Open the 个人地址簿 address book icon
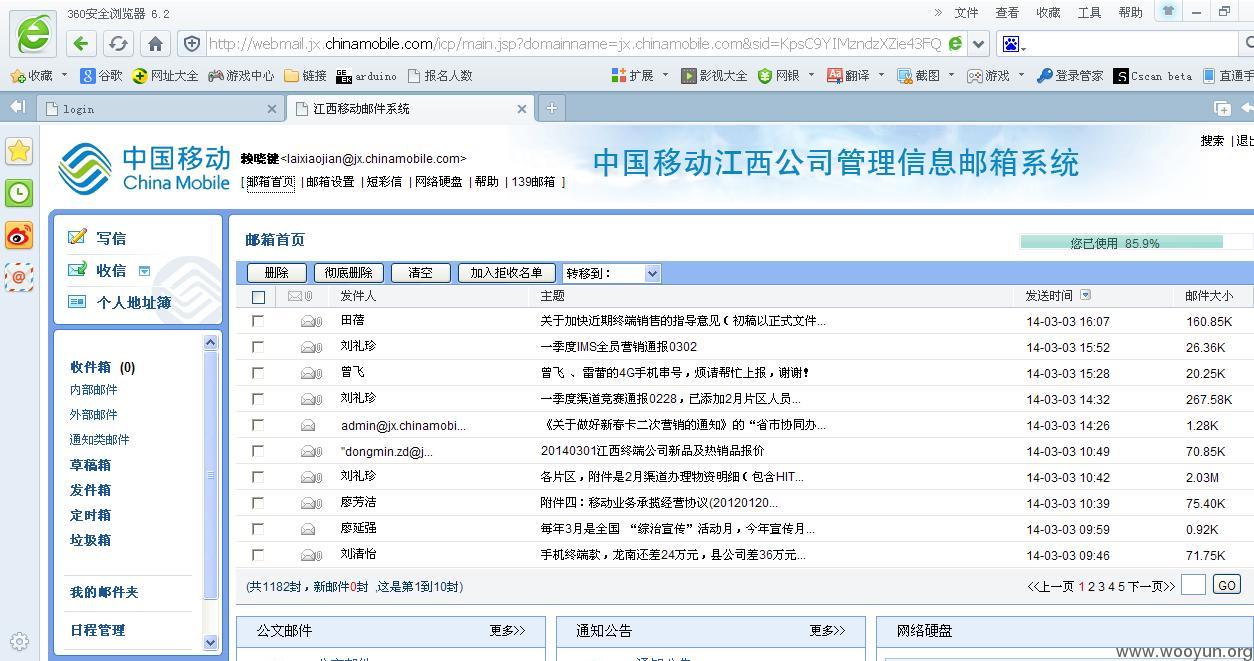1254x661 pixels. pyautogui.click(x=77, y=301)
